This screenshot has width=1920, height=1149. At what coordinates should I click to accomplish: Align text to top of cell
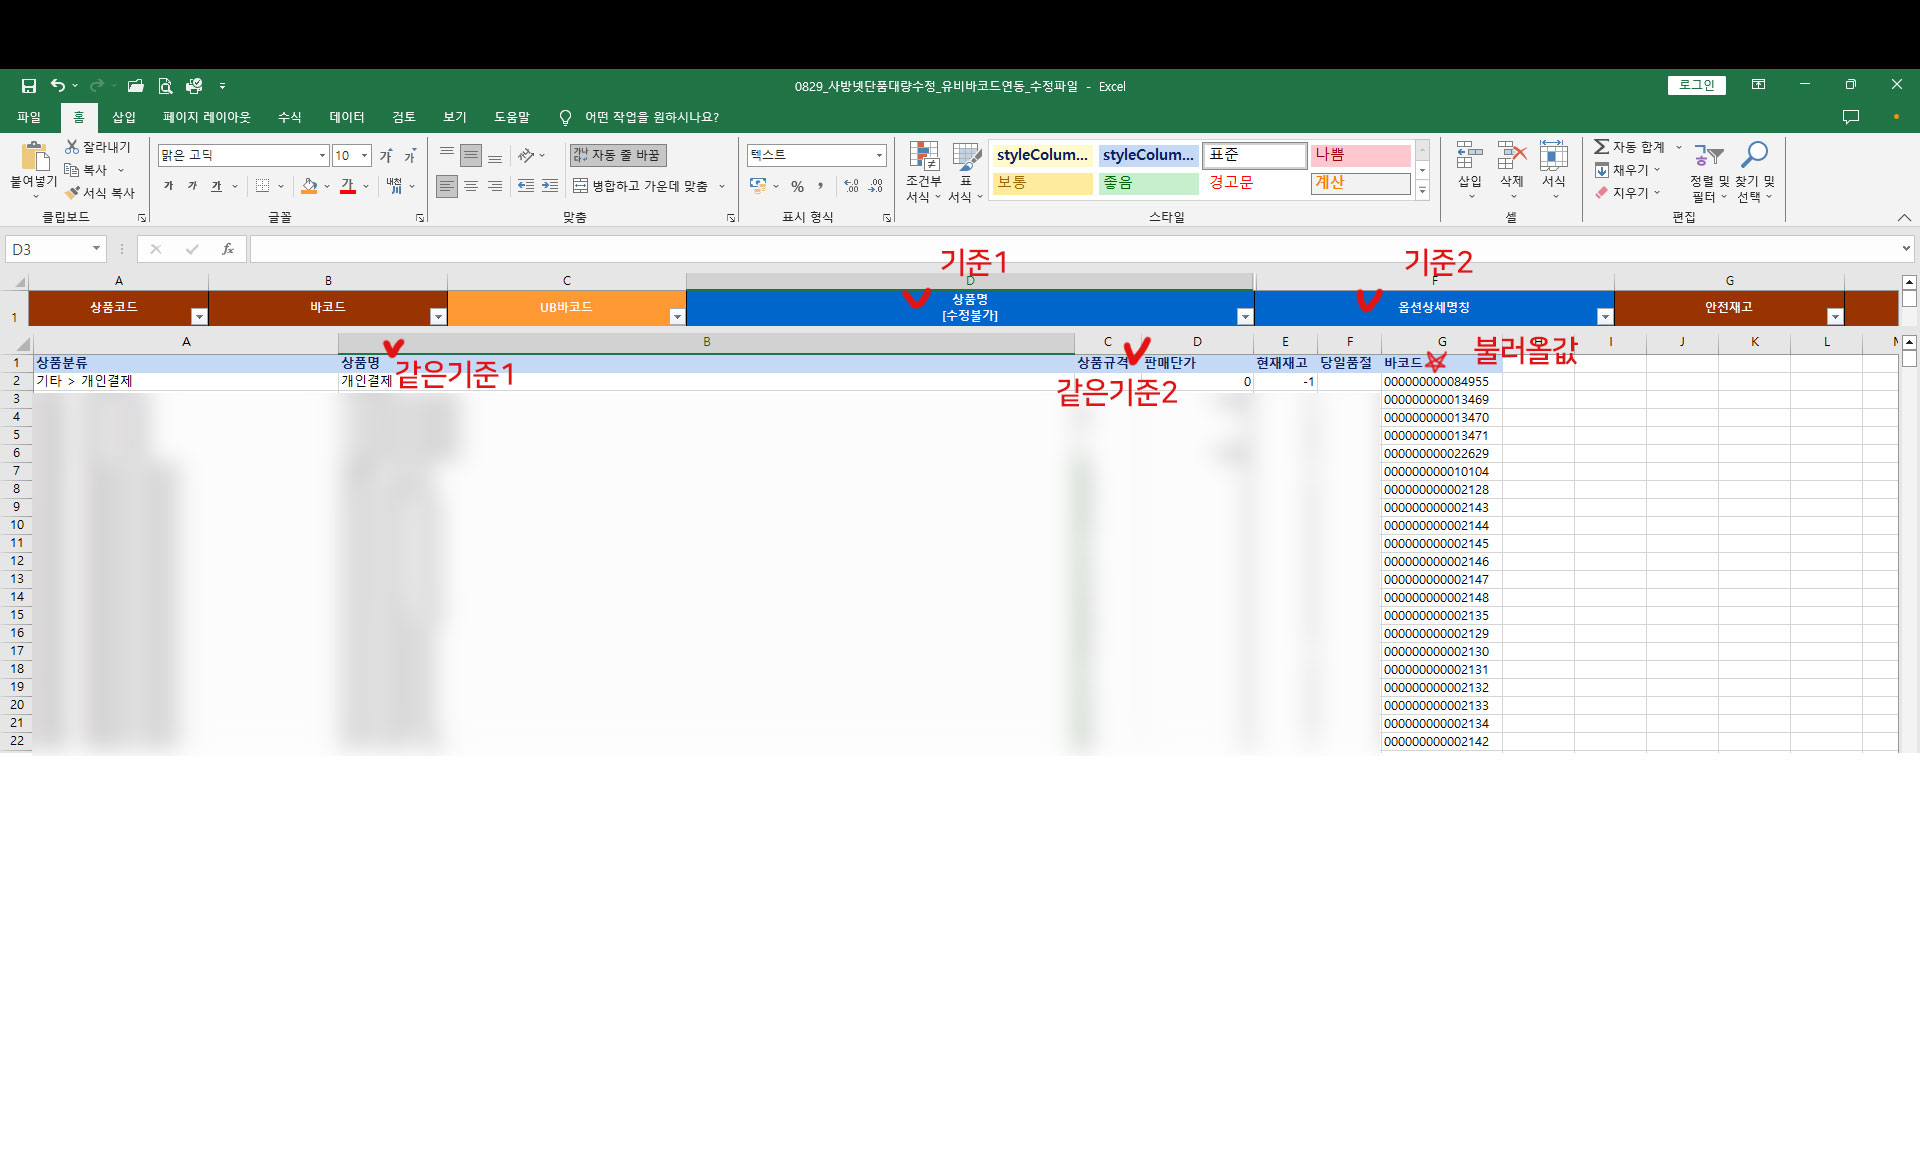pyautogui.click(x=446, y=155)
